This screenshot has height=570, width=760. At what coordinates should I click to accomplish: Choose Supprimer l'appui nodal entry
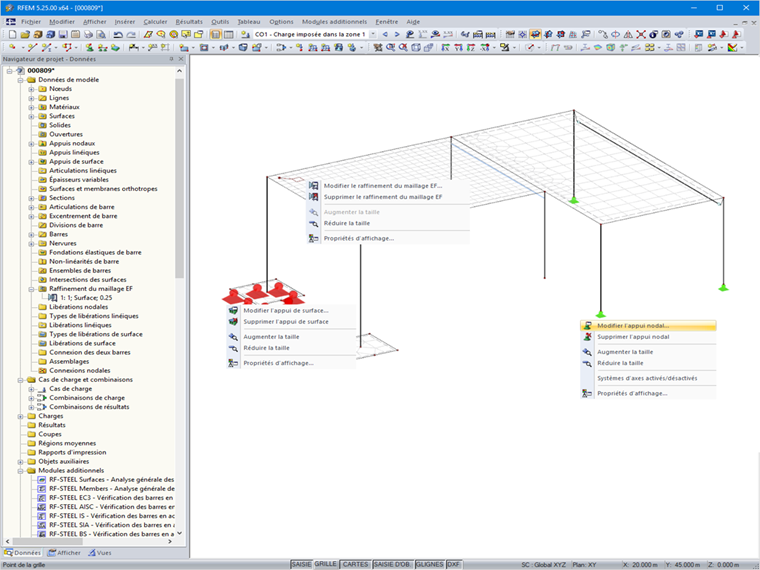click(648, 337)
